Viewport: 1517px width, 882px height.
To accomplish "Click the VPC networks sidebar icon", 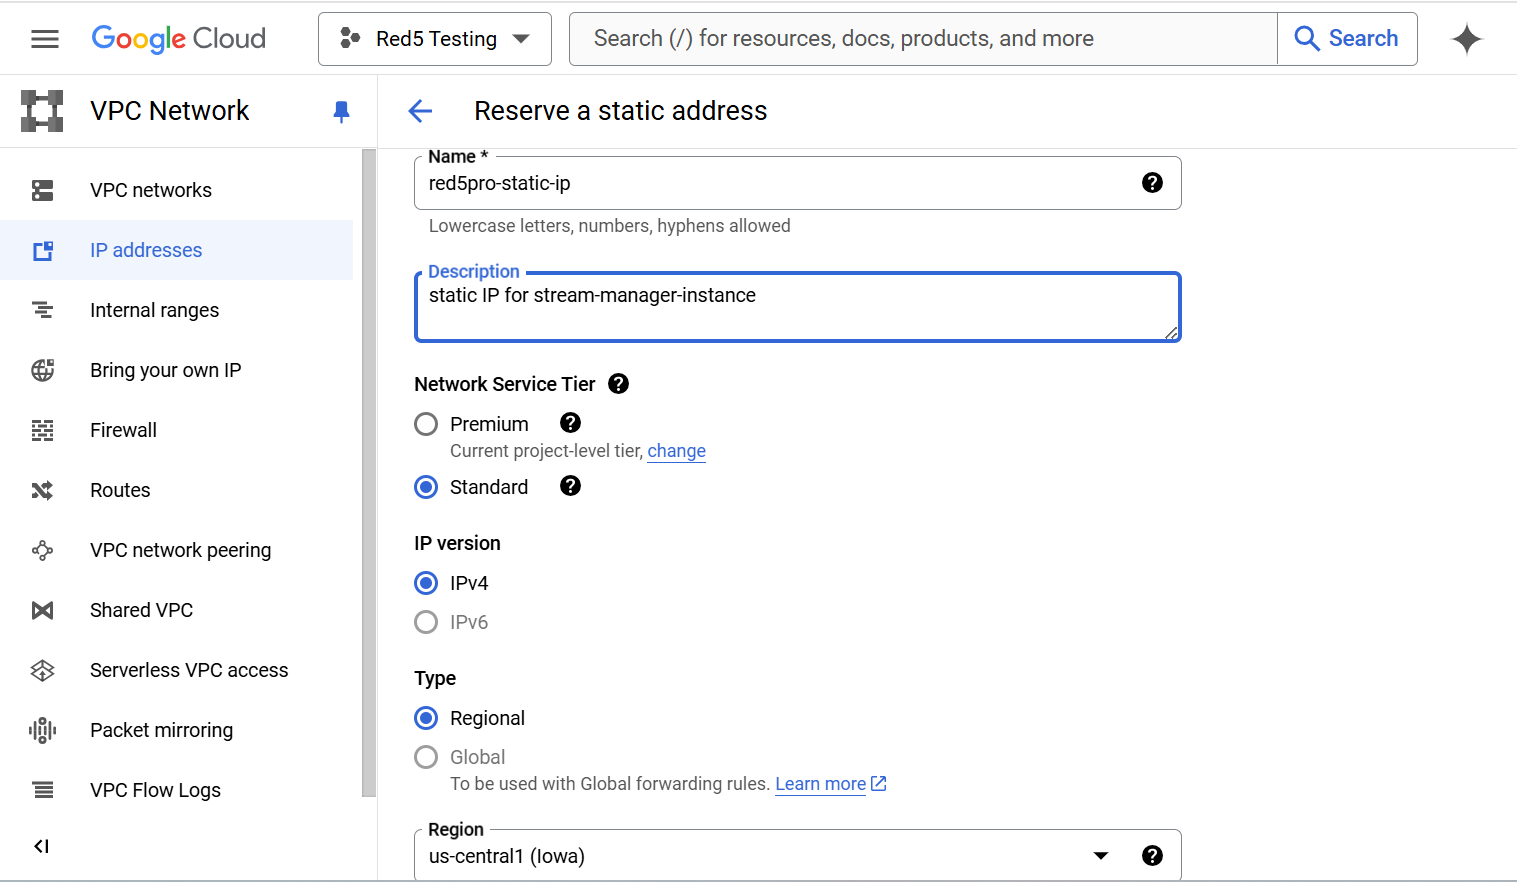I will pyautogui.click(x=42, y=190).
